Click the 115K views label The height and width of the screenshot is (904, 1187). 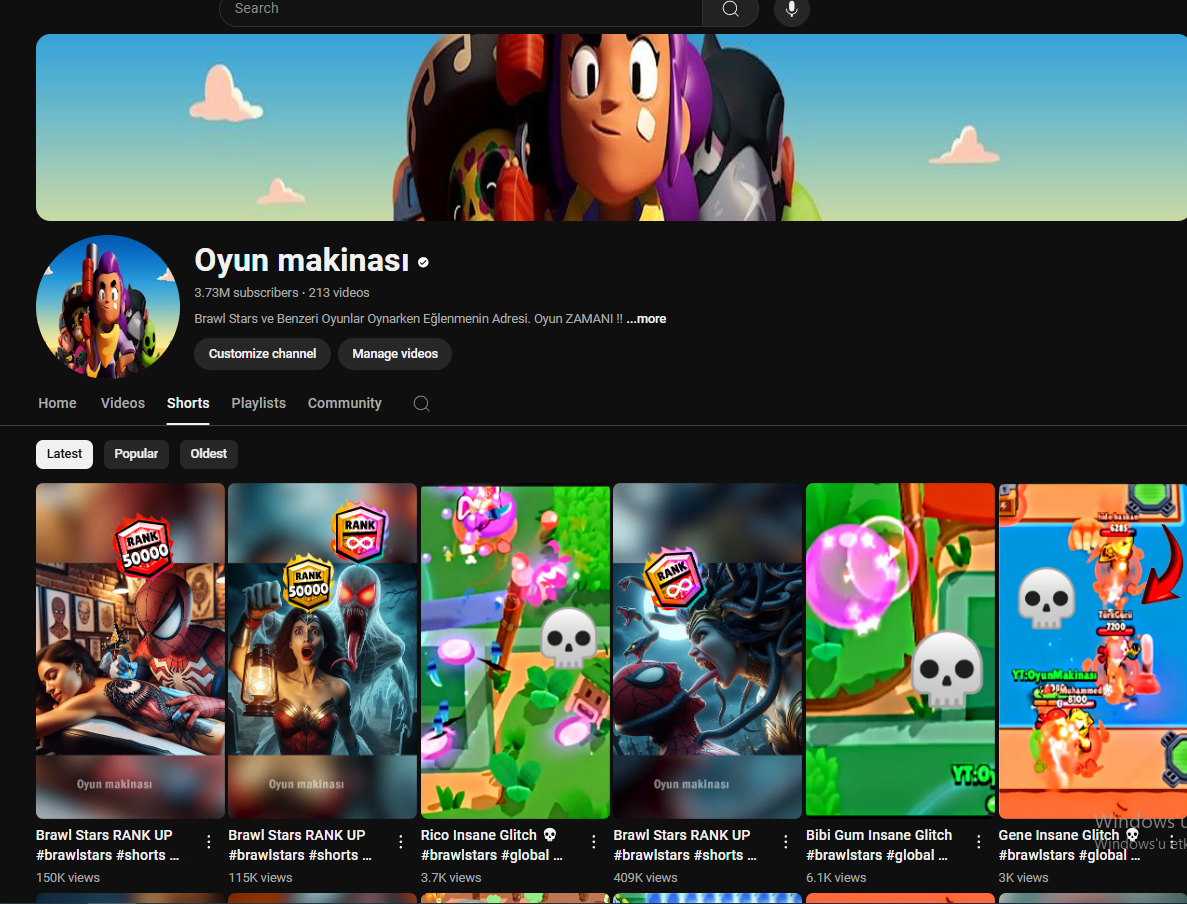point(260,878)
